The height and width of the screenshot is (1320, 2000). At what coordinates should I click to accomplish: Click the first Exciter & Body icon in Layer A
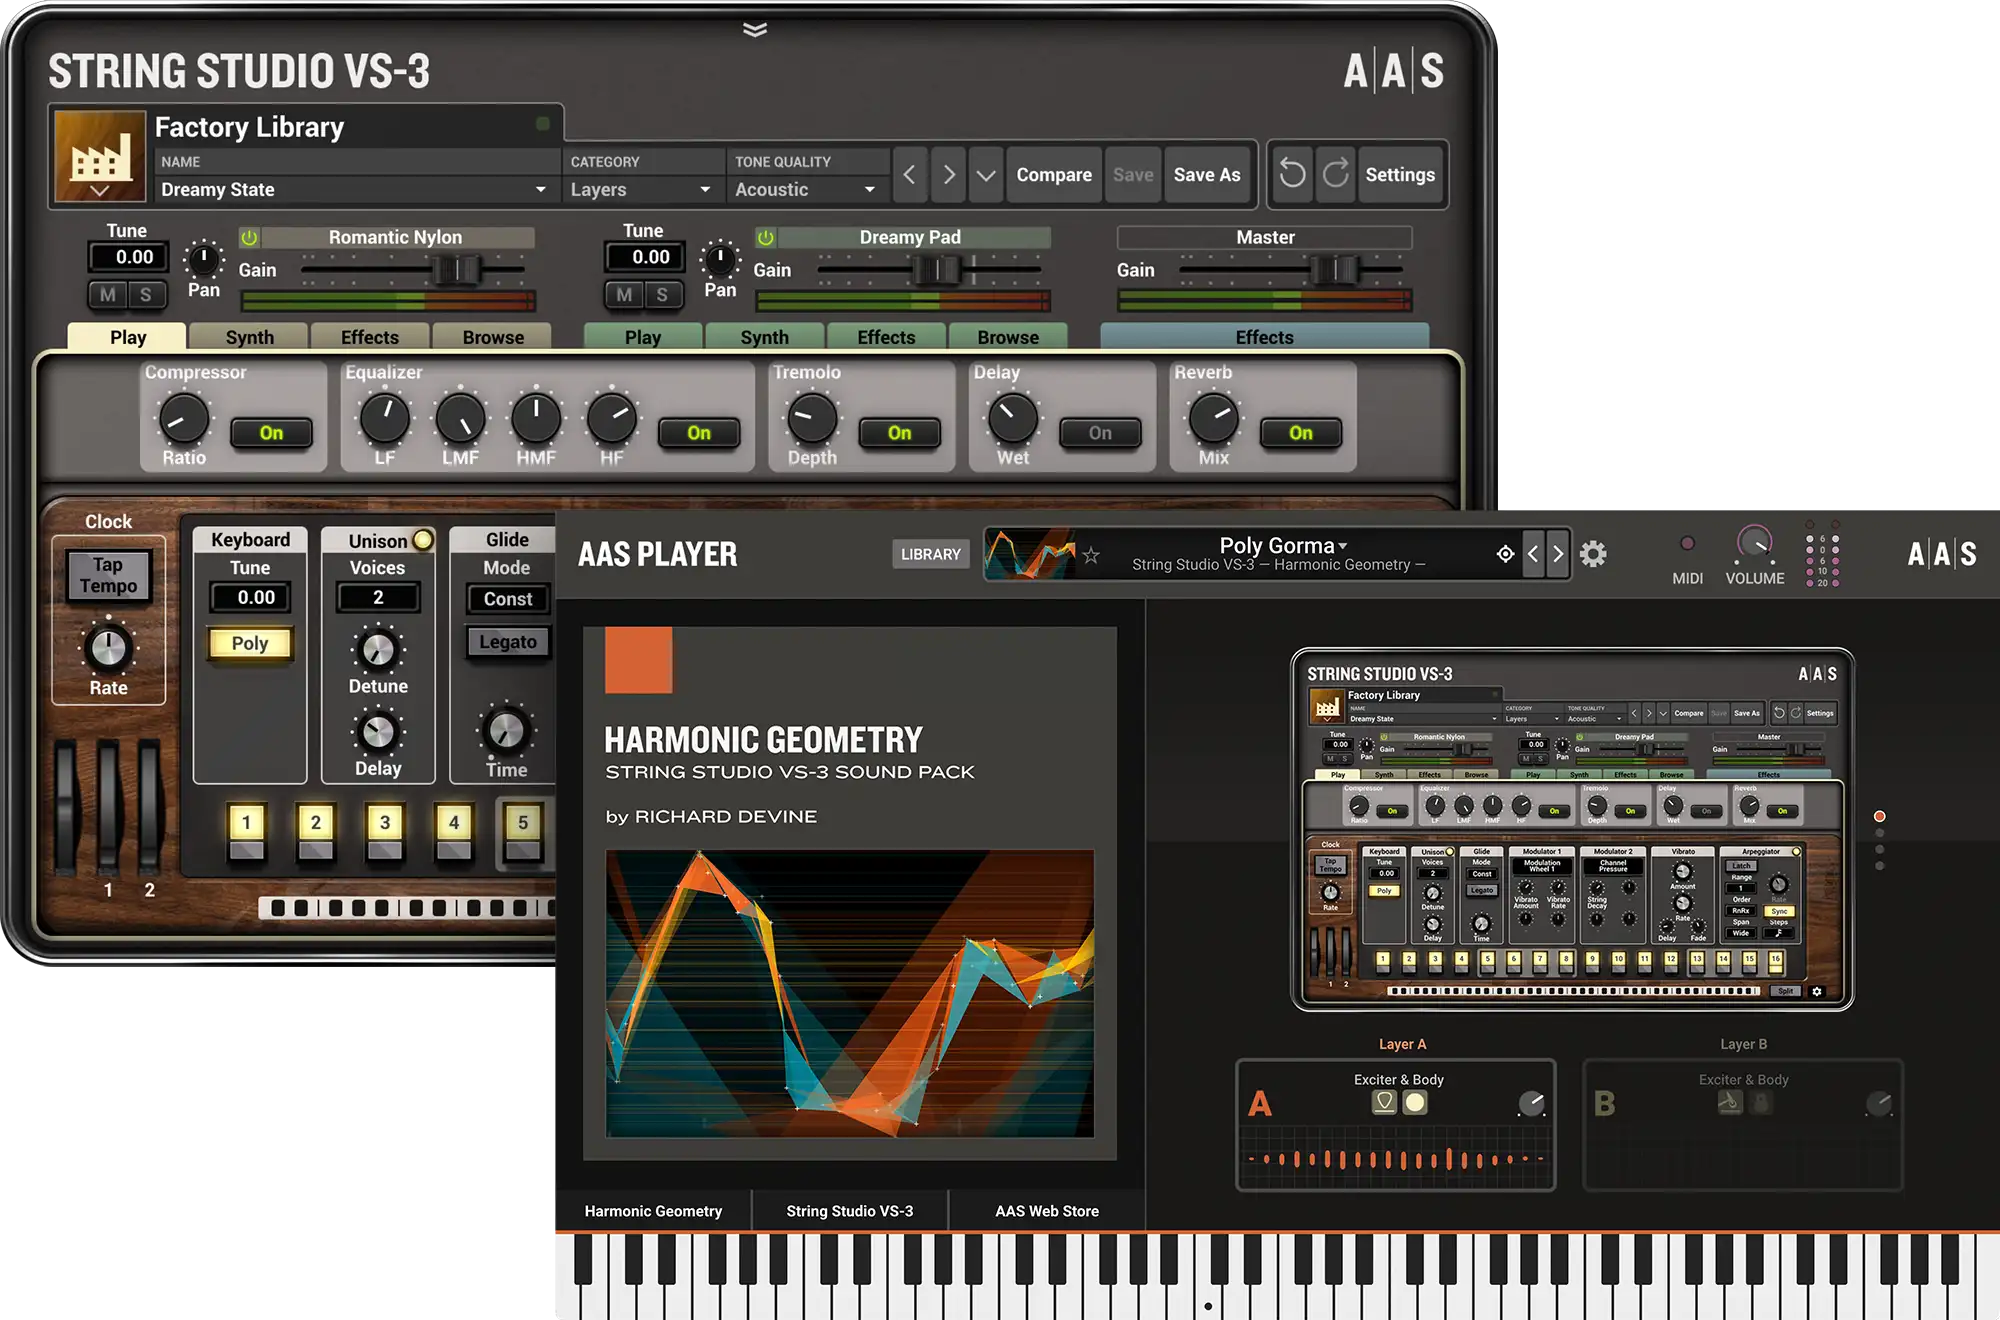coord(1384,1102)
